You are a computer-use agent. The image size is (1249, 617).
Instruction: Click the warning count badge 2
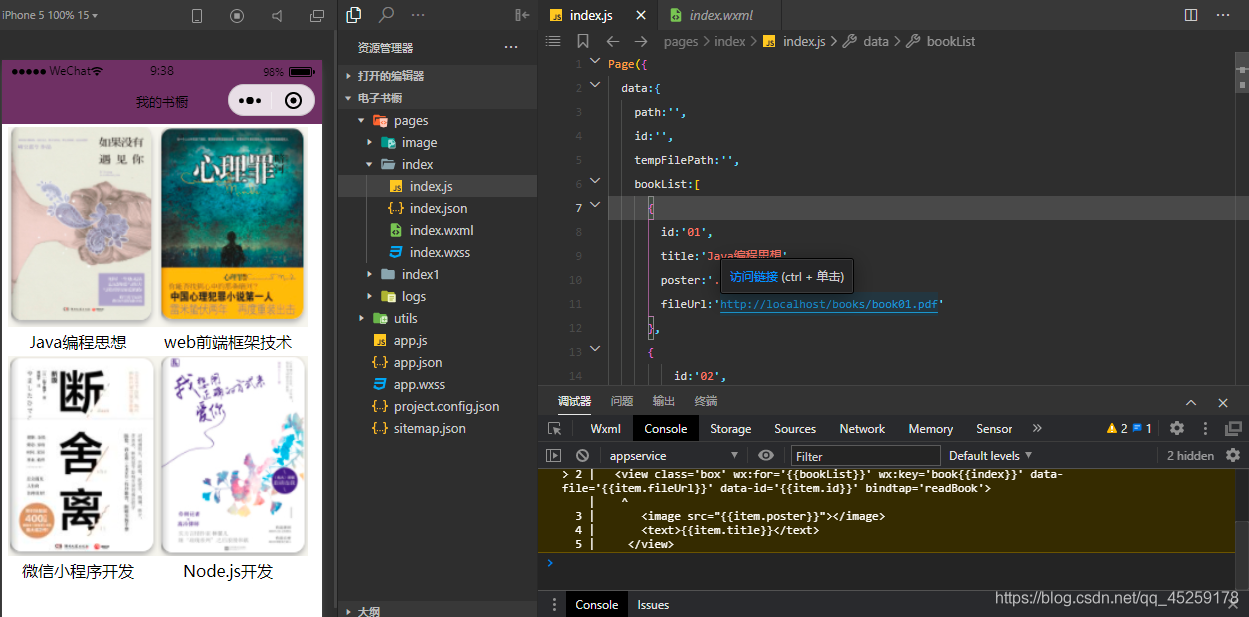(x=1117, y=428)
